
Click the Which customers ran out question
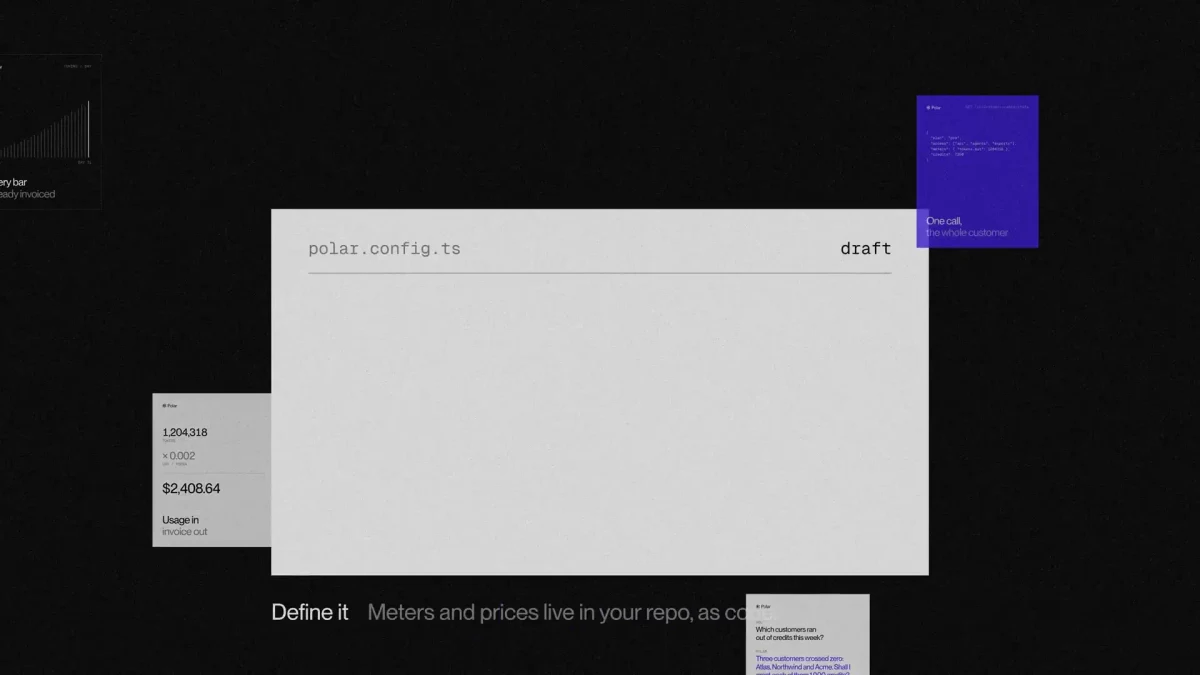790,633
